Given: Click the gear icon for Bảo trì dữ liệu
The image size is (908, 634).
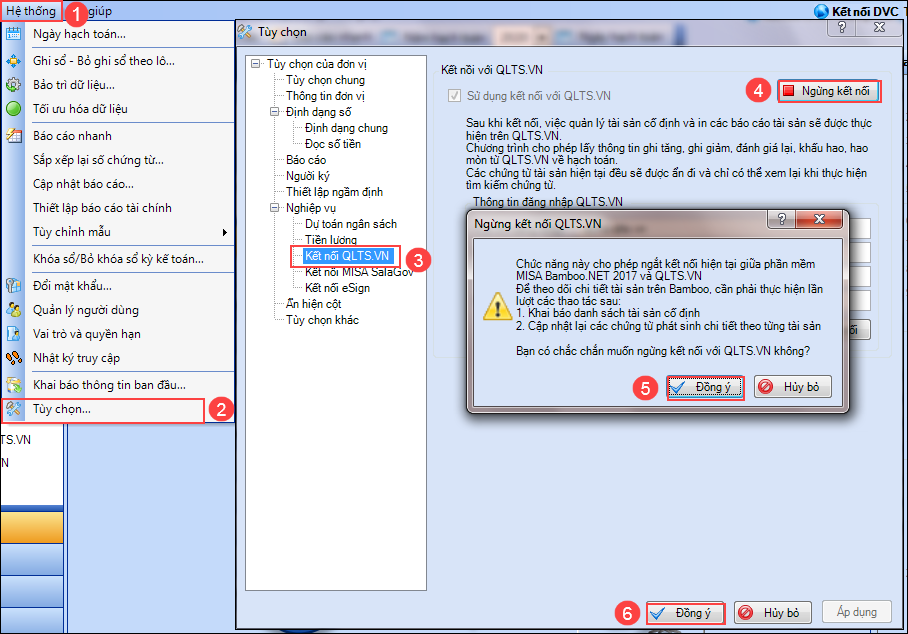Looking at the screenshot, I should pyautogui.click(x=13, y=85).
